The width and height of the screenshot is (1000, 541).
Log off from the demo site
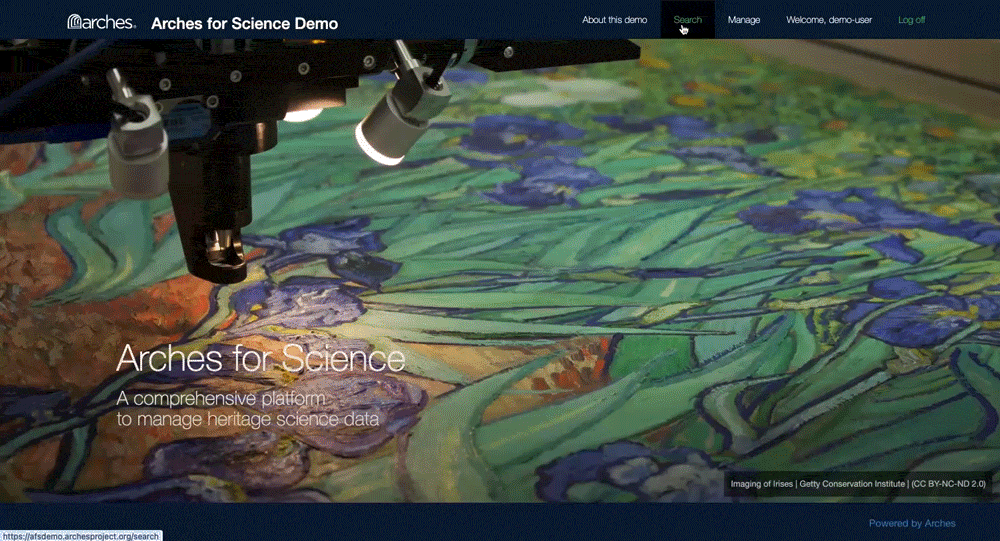[911, 20]
